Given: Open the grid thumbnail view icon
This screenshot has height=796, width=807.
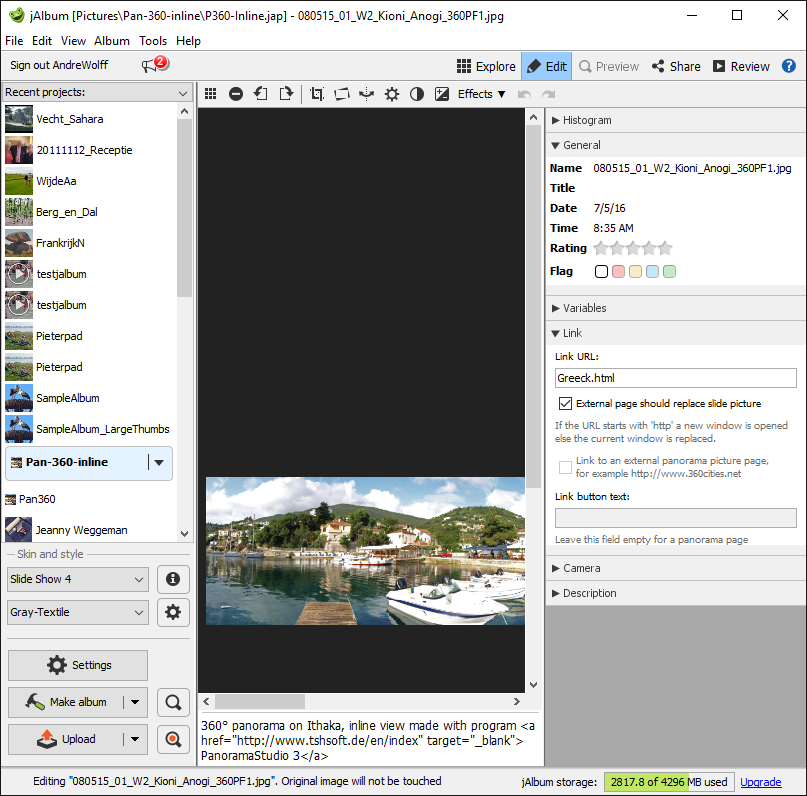Looking at the screenshot, I should pos(210,93).
